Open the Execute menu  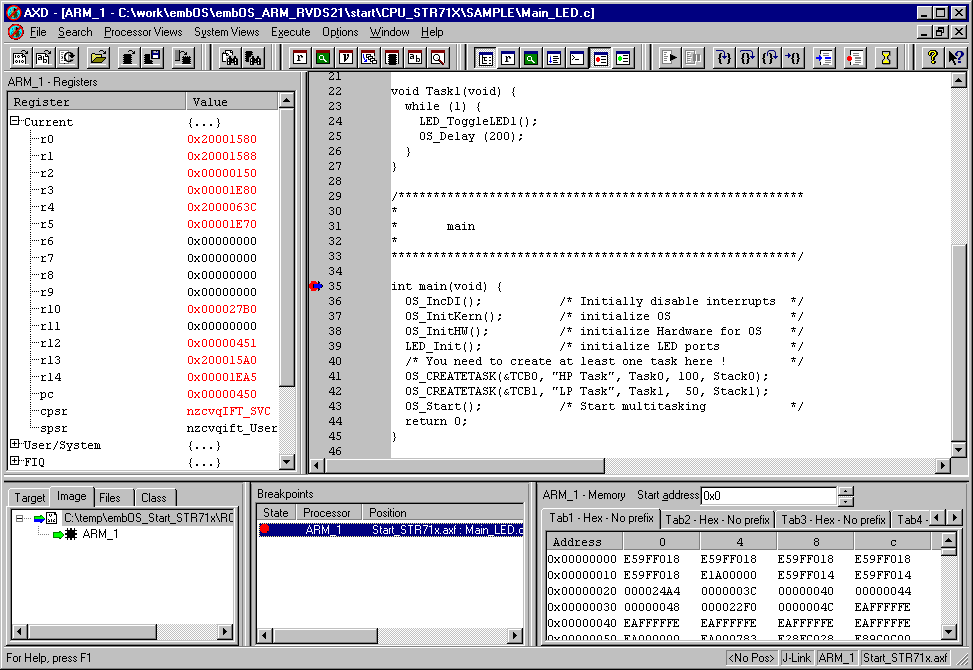click(x=291, y=32)
